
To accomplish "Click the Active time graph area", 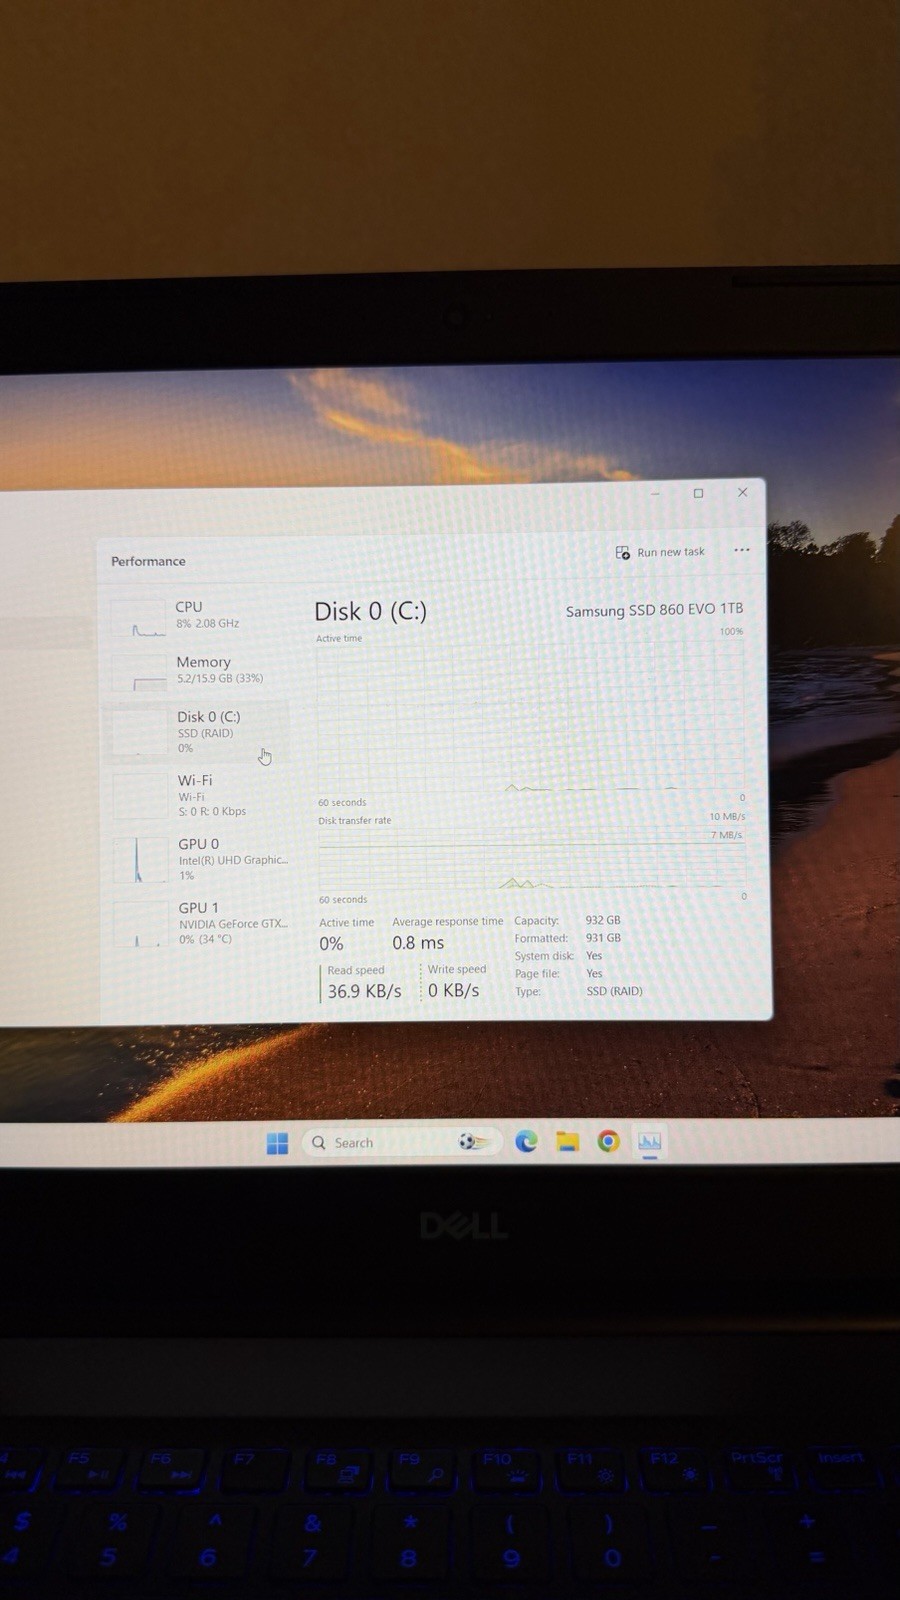I will pyautogui.click(x=531, y=717).
